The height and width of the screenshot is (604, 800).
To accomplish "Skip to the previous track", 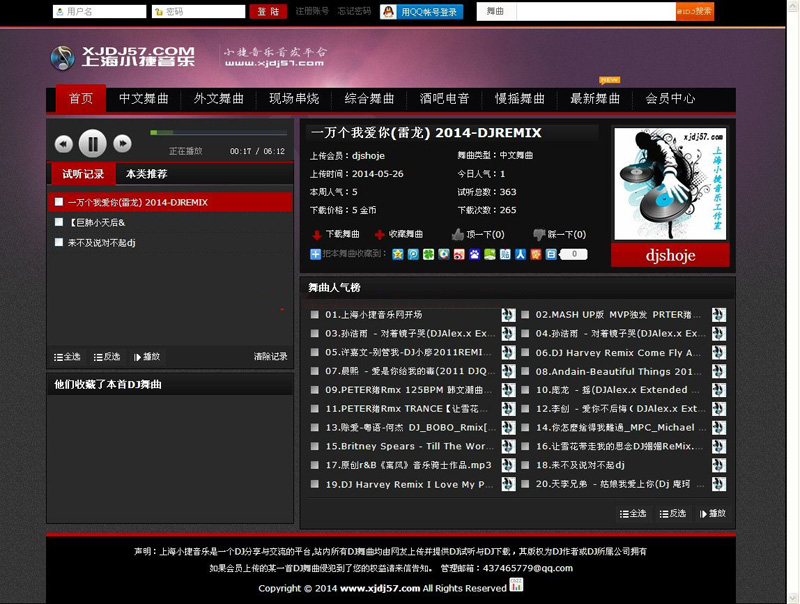I will (x=63, y=144).
